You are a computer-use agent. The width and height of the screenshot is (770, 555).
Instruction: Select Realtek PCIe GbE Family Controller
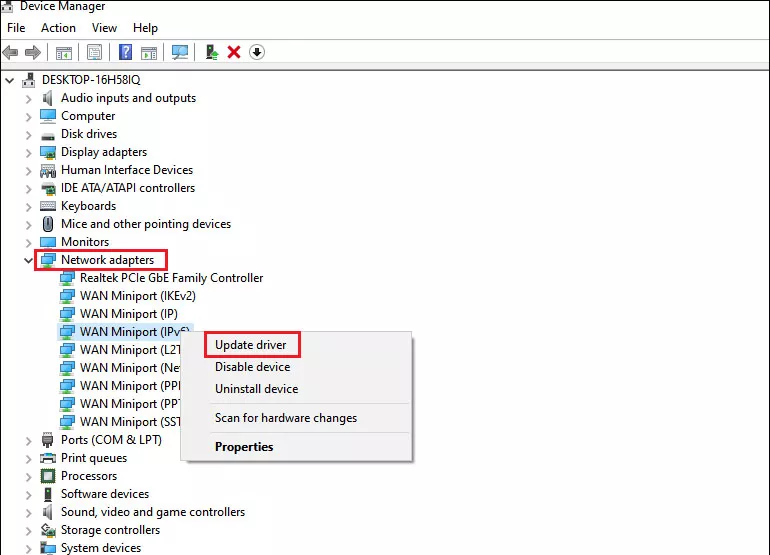coord(171,278)
